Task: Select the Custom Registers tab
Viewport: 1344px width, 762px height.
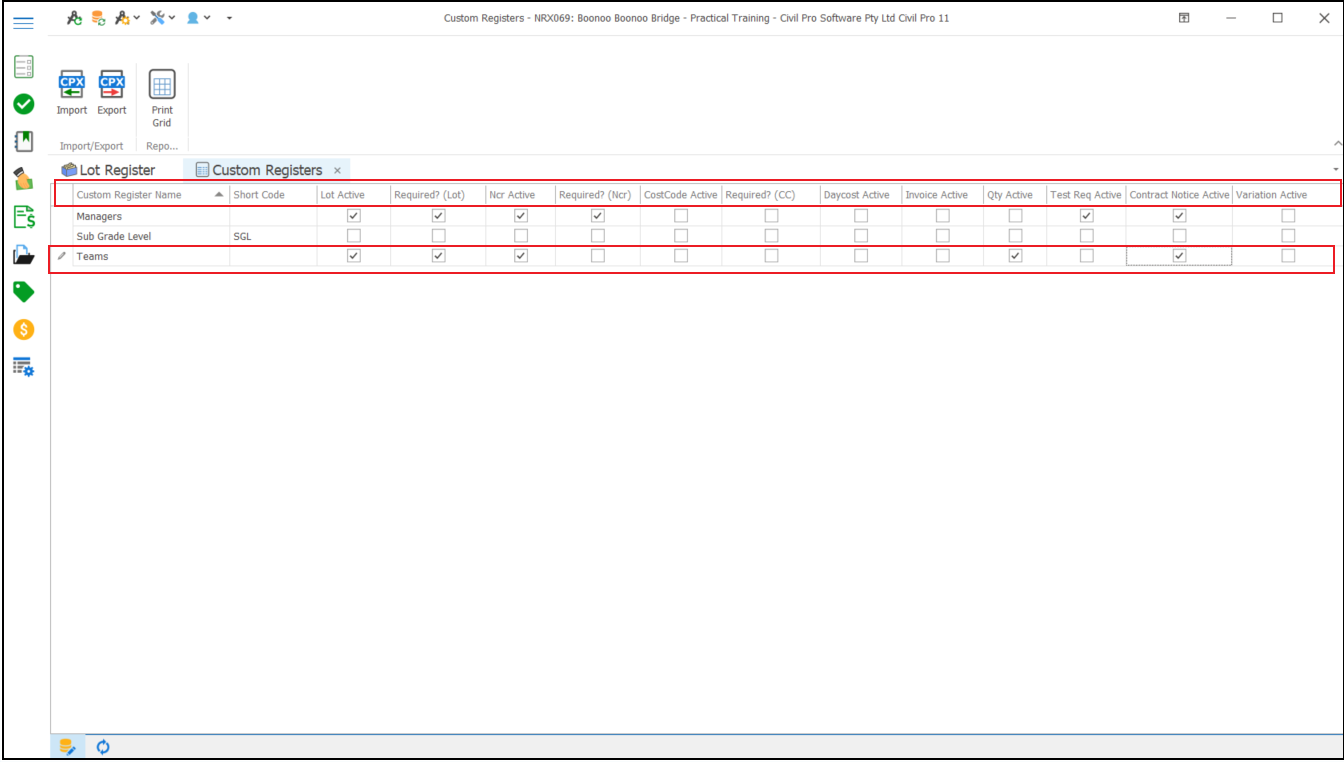Action: tap(265, 169)
